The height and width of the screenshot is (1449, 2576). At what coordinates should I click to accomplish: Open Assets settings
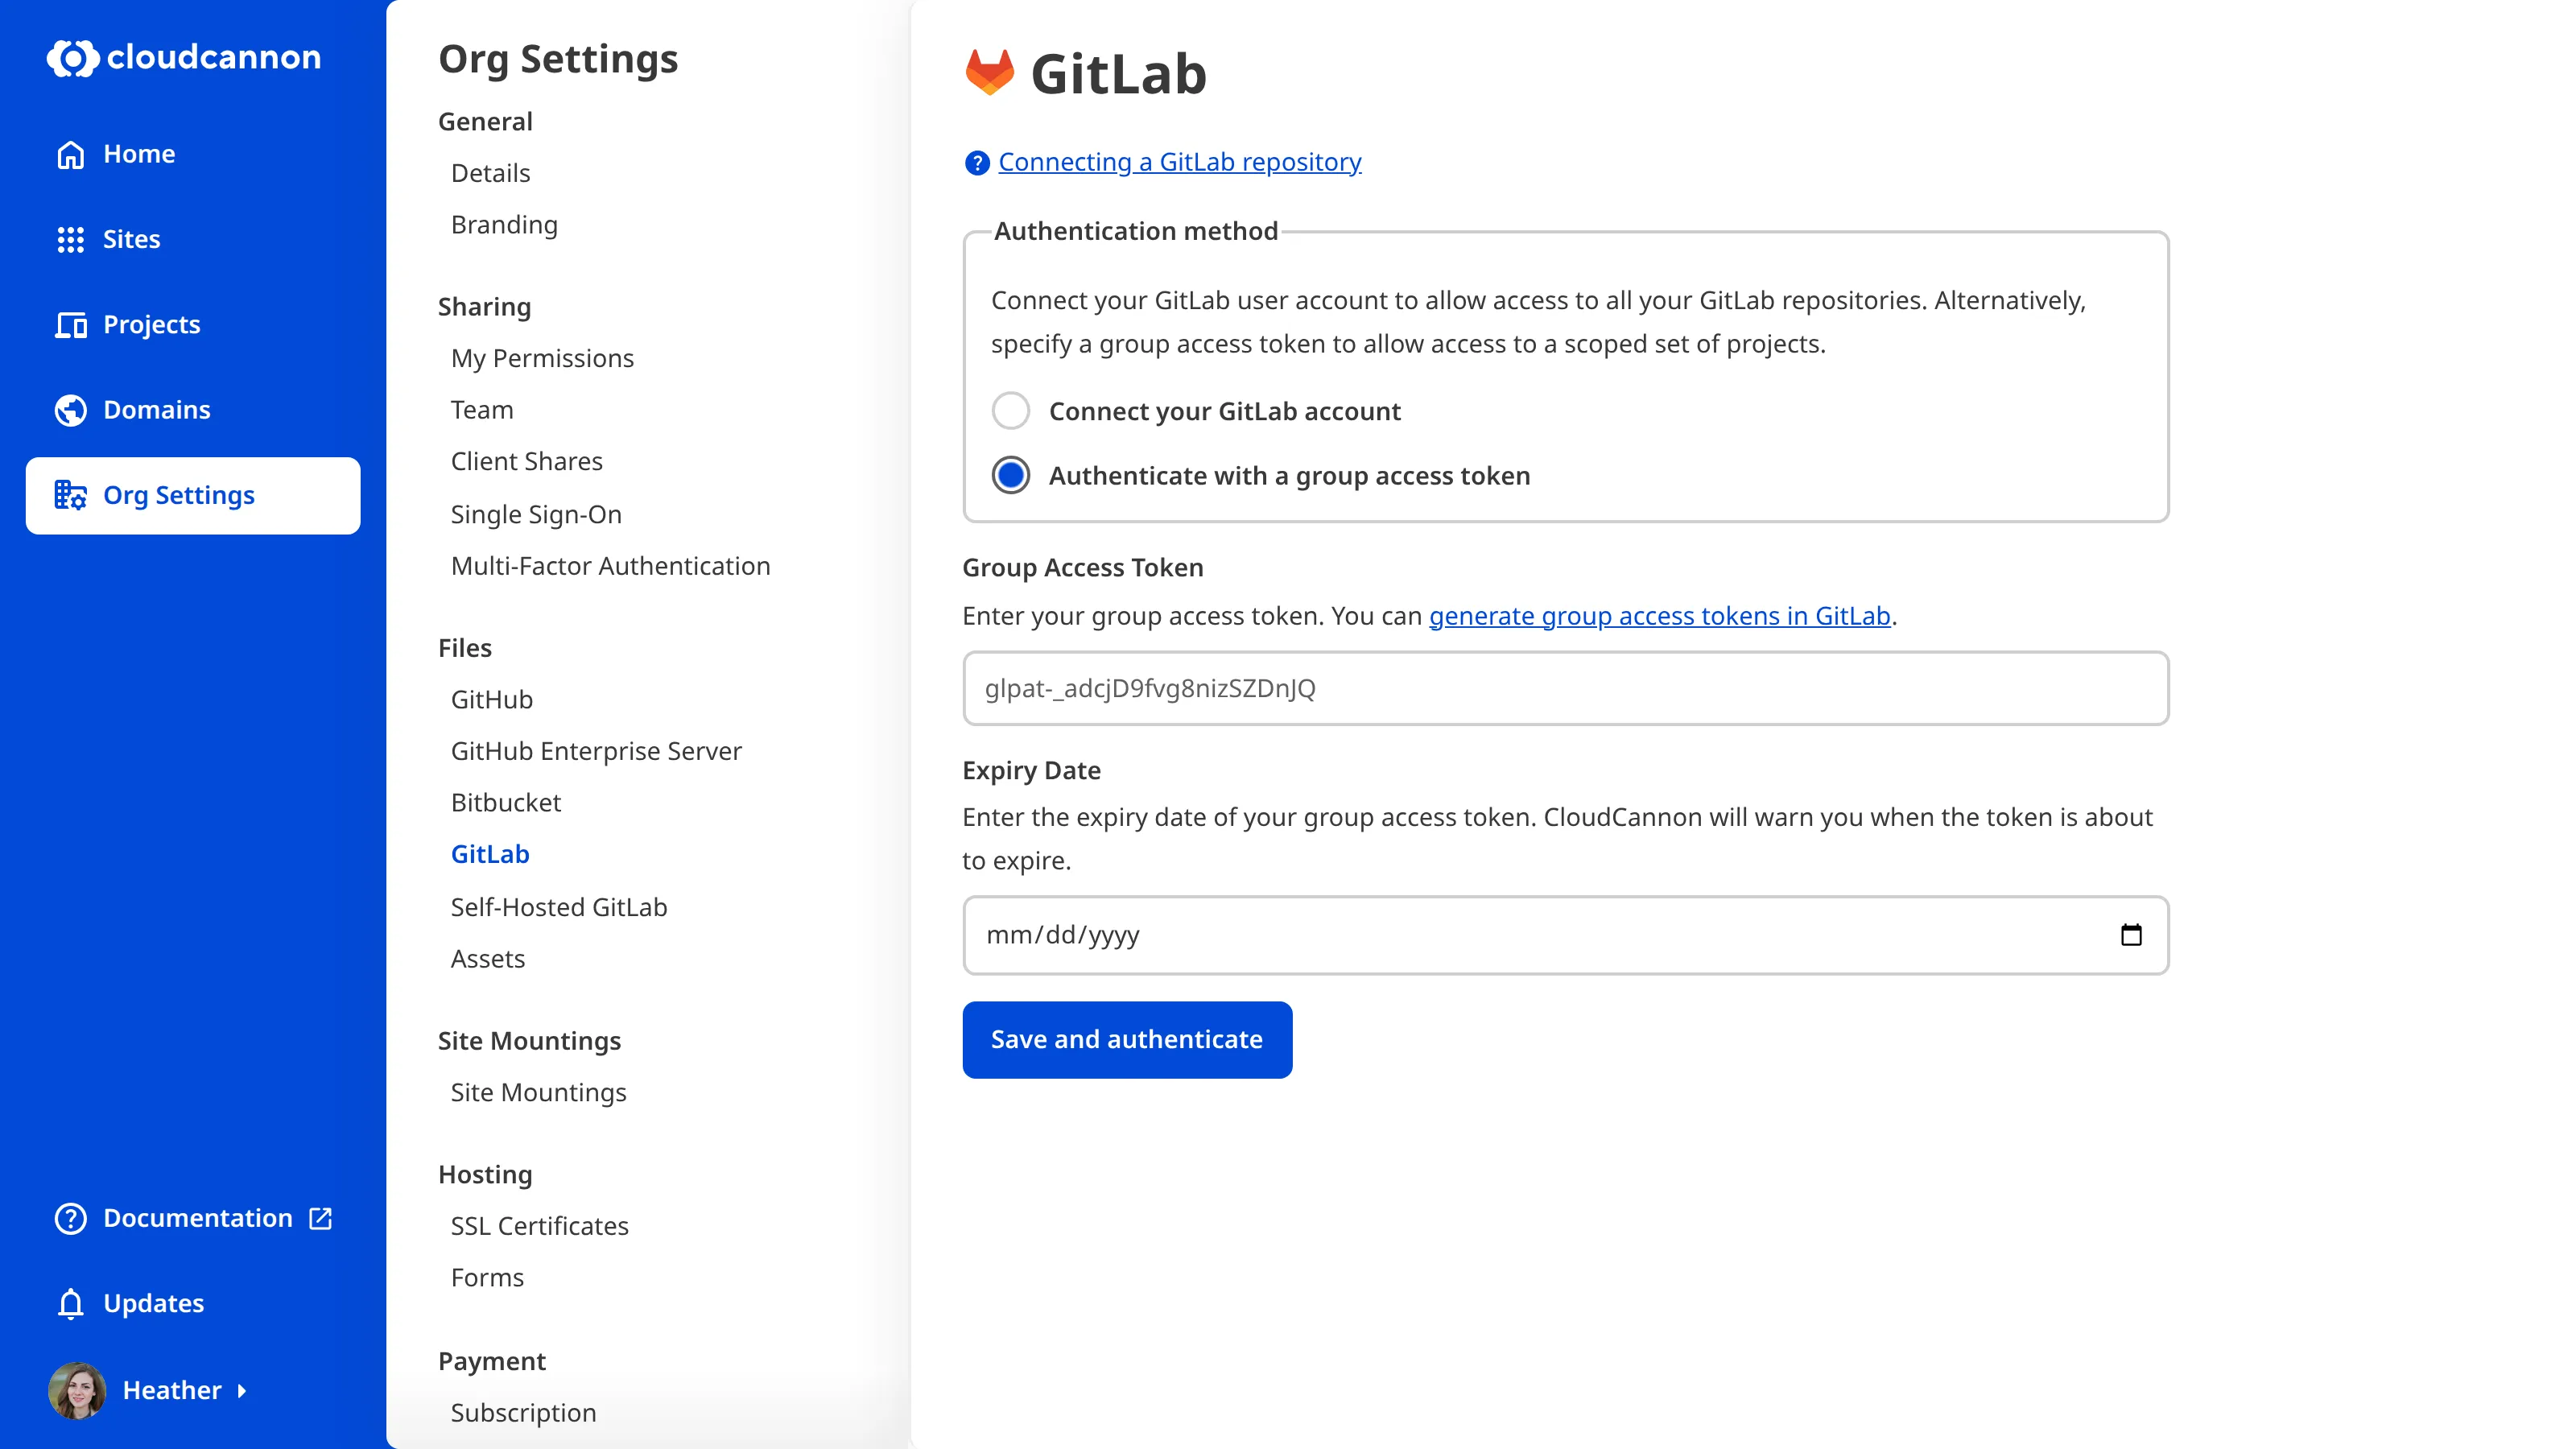tap(487, 959)
